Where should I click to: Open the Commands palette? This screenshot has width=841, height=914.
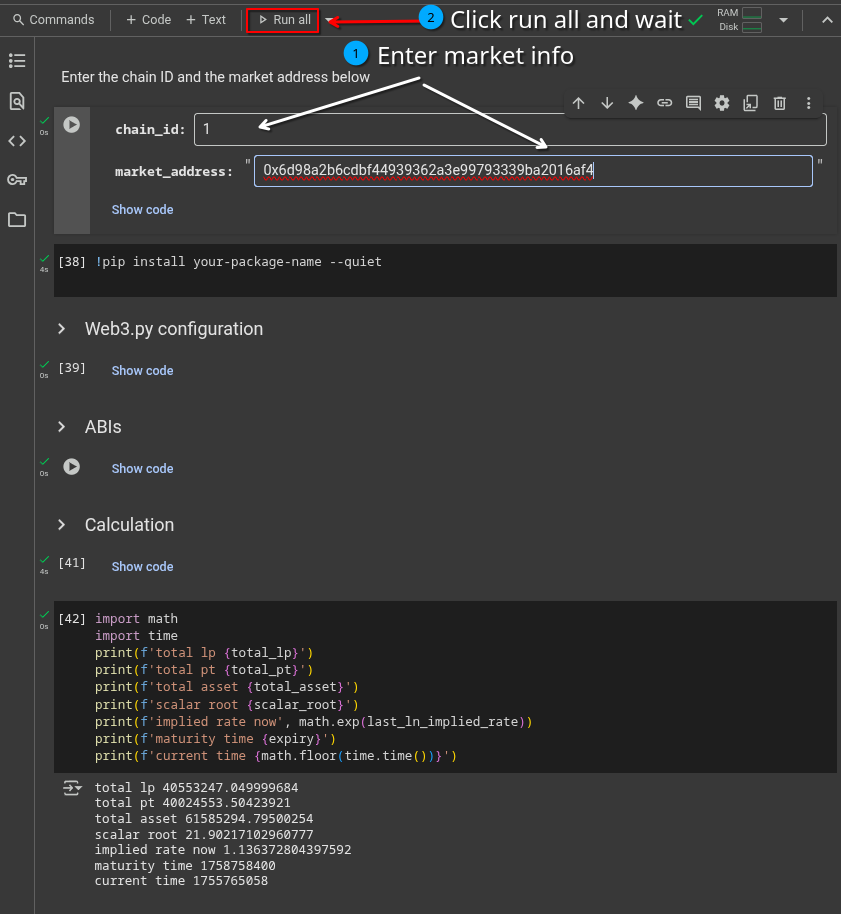pos(54,20)
